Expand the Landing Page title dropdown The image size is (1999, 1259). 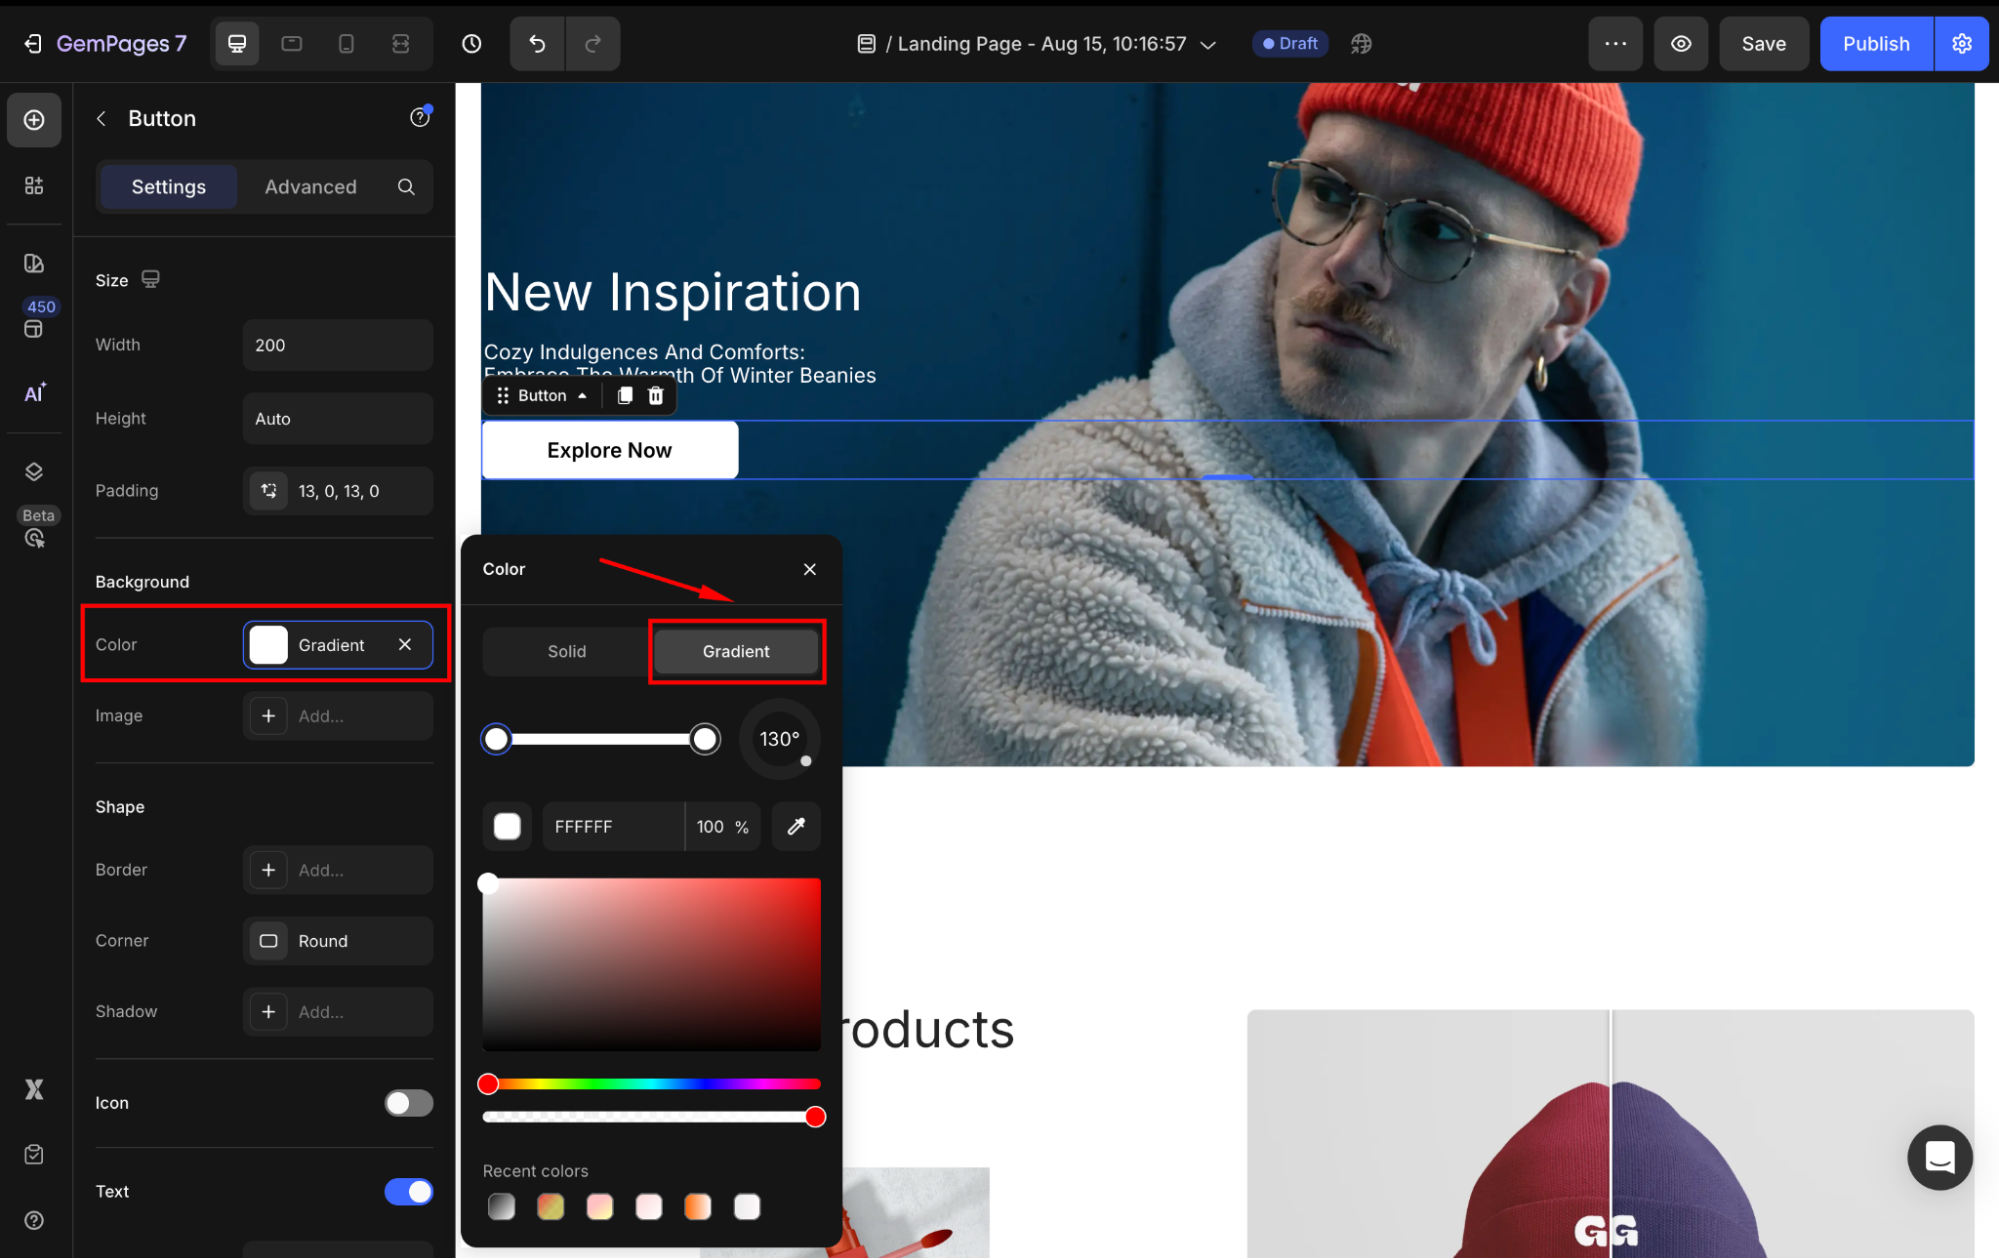[x=1208, y=45]
